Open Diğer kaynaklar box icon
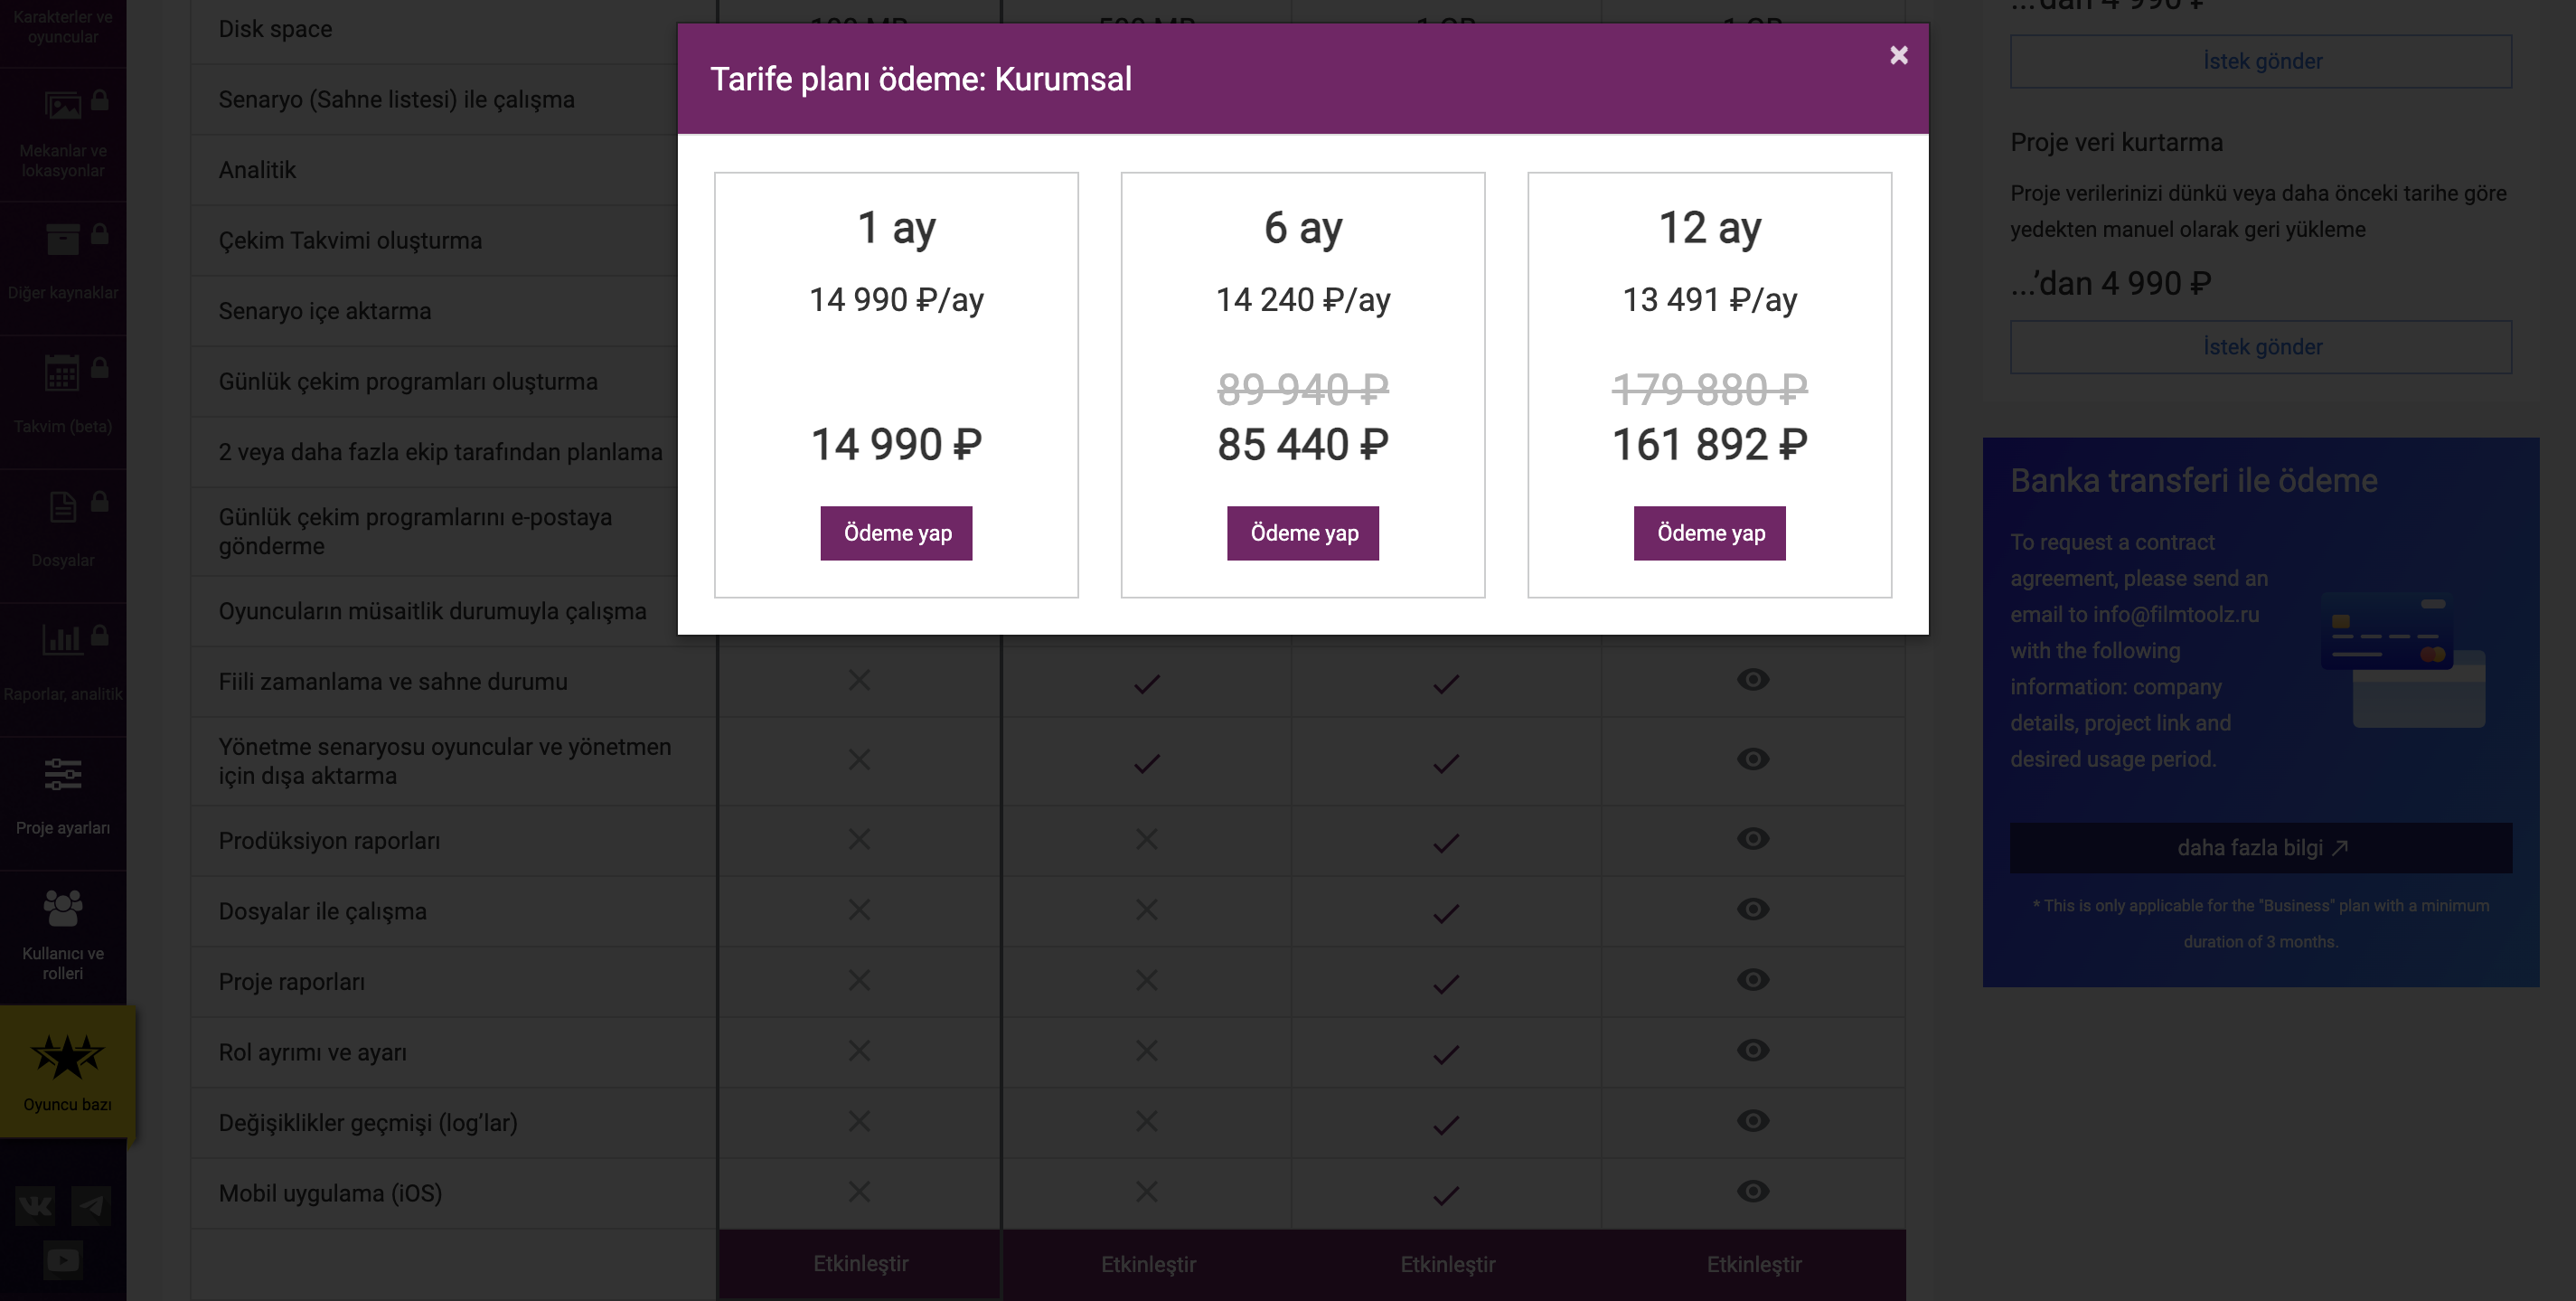This screenshot has height=1301, width=2576. point(62,239)
